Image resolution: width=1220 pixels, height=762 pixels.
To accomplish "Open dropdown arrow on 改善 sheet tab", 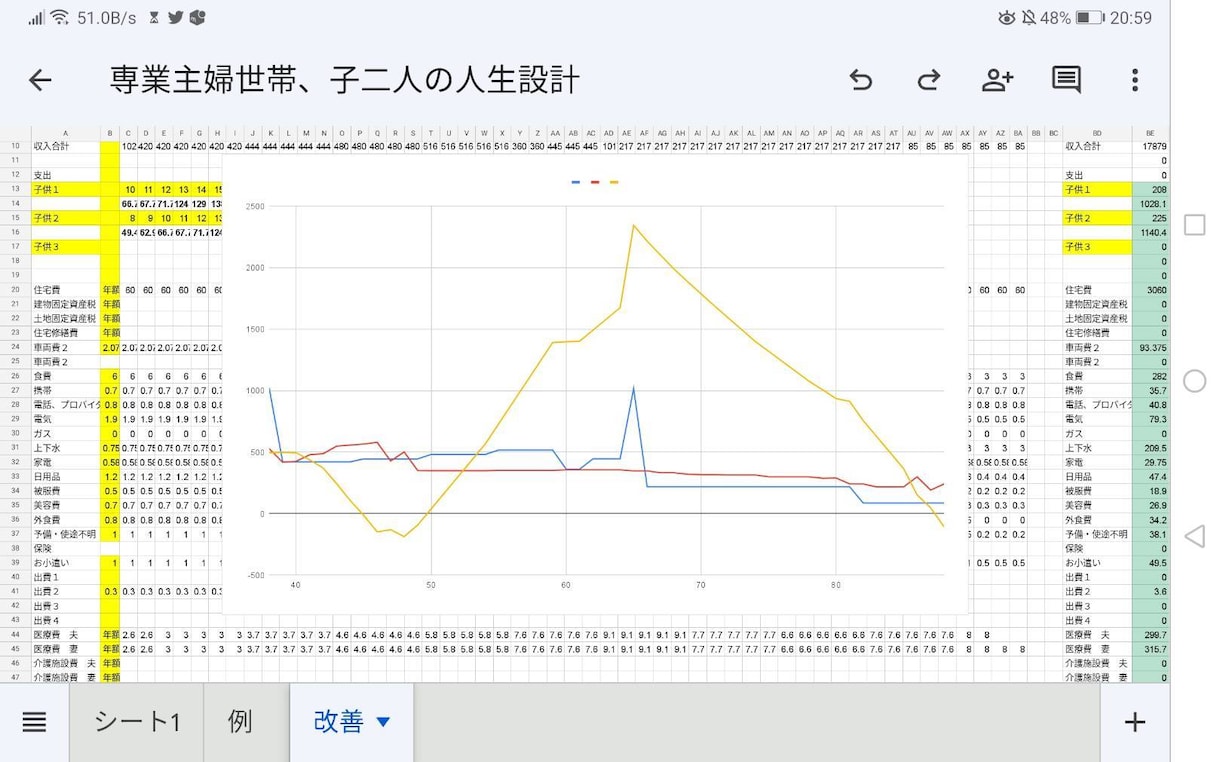I will (x=382, y=722).
